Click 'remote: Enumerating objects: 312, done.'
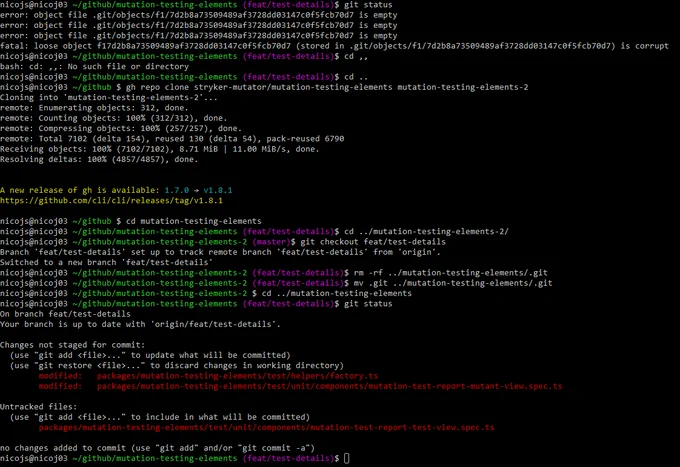 pos(94,108)
